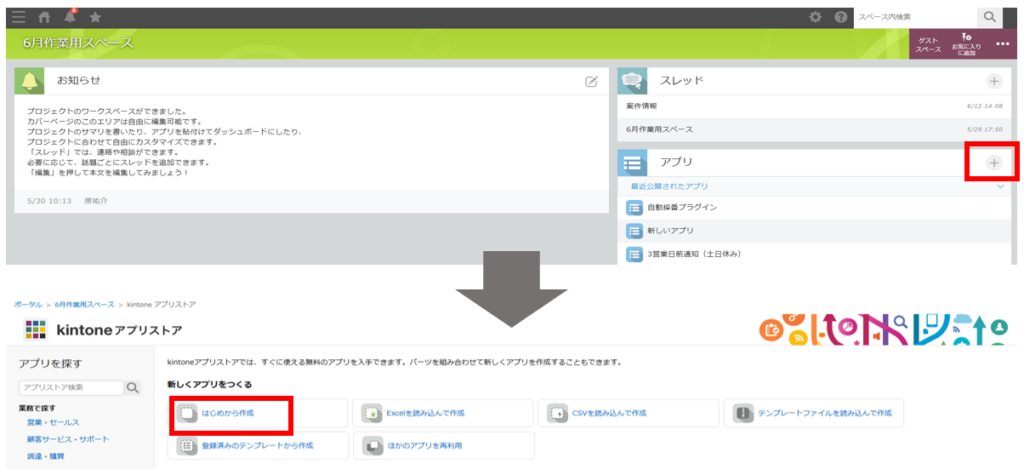1024x469 pixels.
Task: Focus the アプリストア検索 input field
Action: point(71,387)
